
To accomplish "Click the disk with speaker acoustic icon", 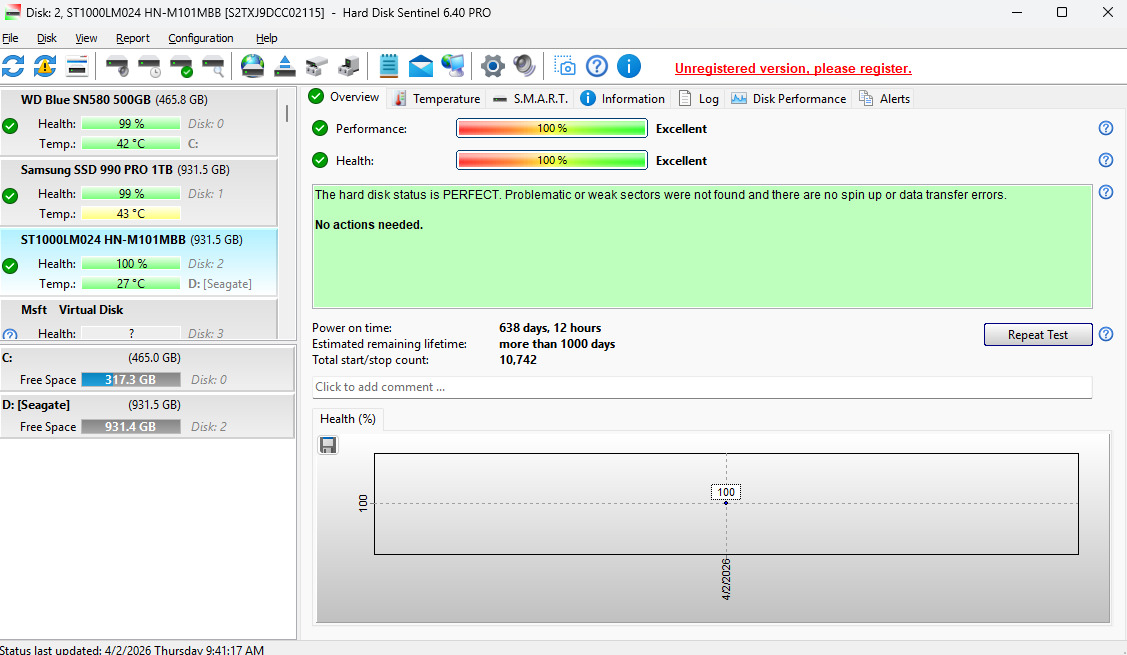I will (x=117, y=66).
